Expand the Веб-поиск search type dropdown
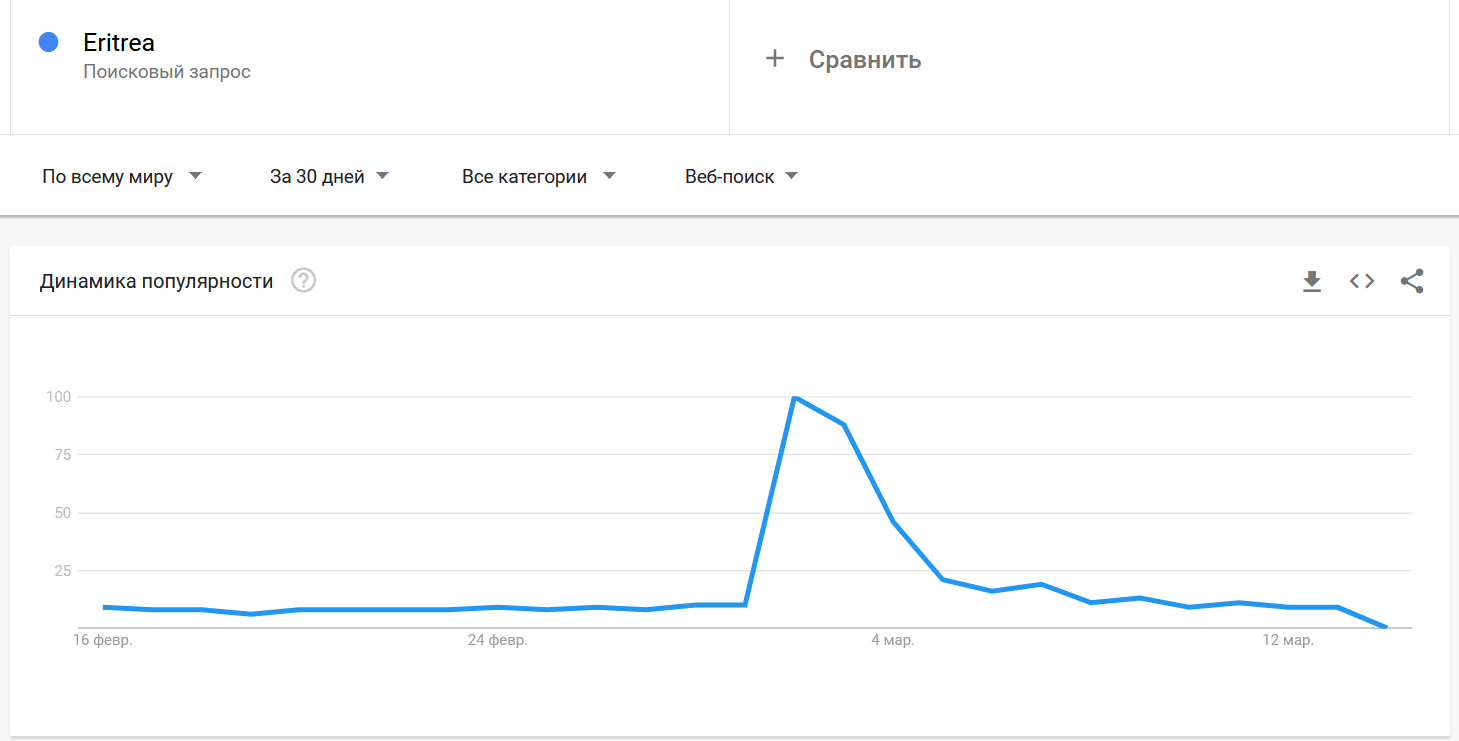Image resolution: width=1459 pixels, height=741 pixels. (741, 177)
